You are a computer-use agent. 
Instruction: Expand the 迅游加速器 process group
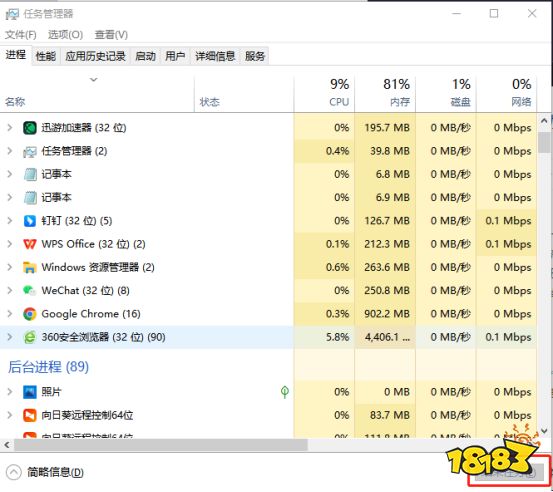point(10,128)
